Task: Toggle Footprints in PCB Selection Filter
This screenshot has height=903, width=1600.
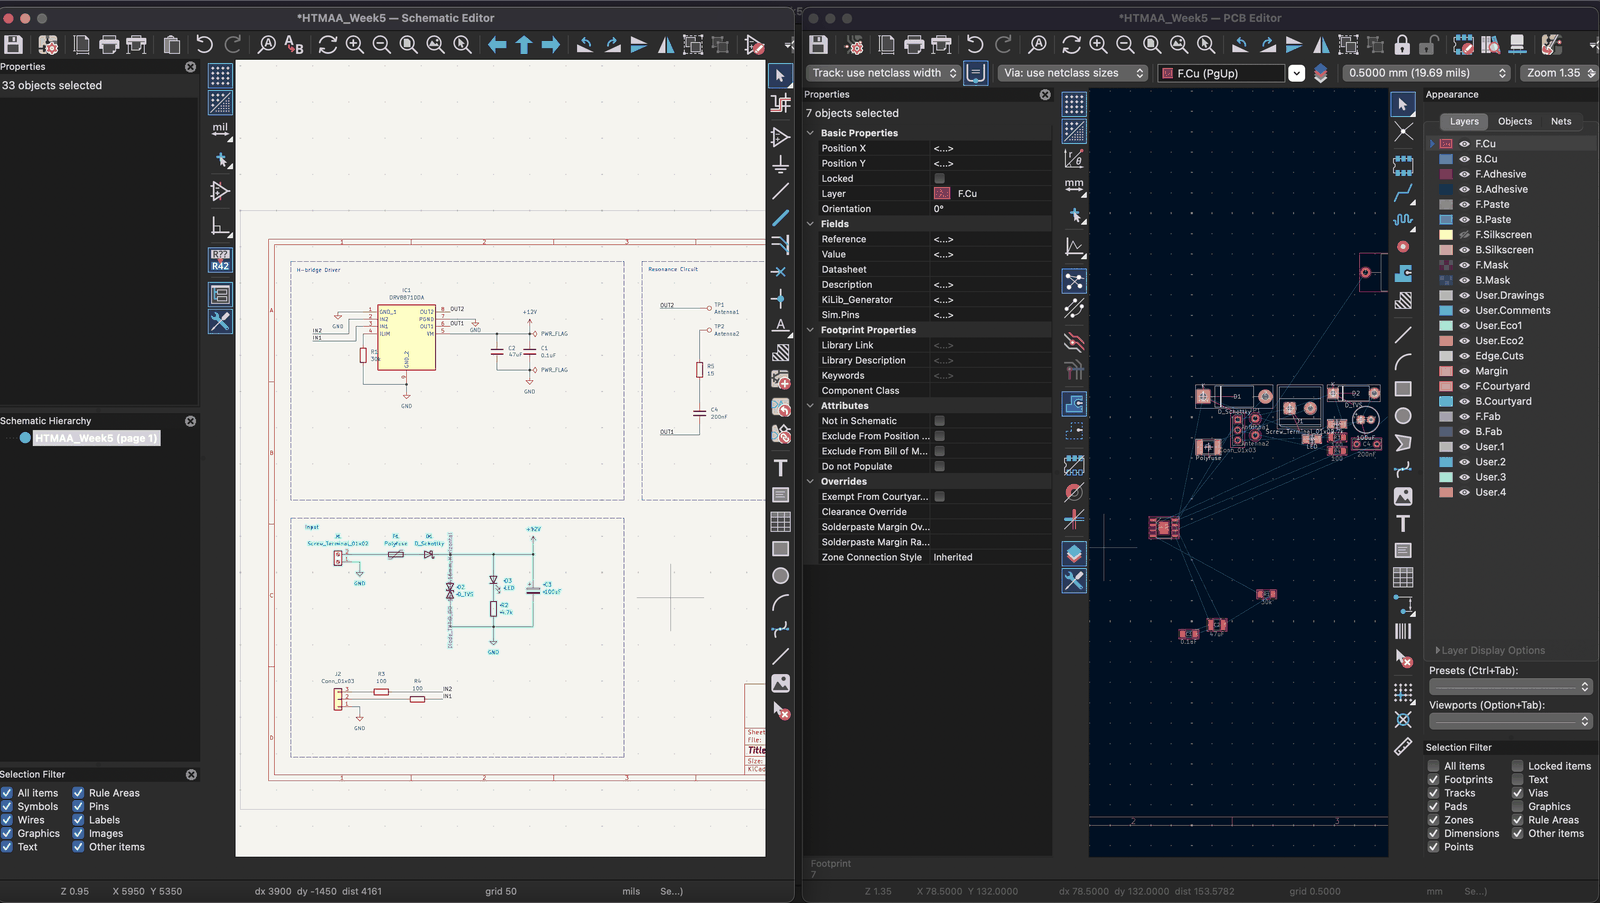Action: (1434, 780)
